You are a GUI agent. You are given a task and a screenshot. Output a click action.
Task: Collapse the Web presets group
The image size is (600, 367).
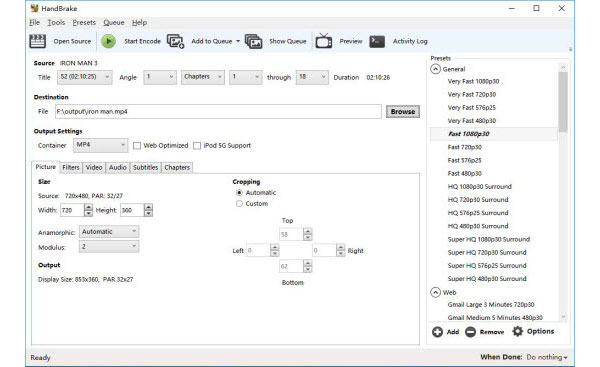435,292
